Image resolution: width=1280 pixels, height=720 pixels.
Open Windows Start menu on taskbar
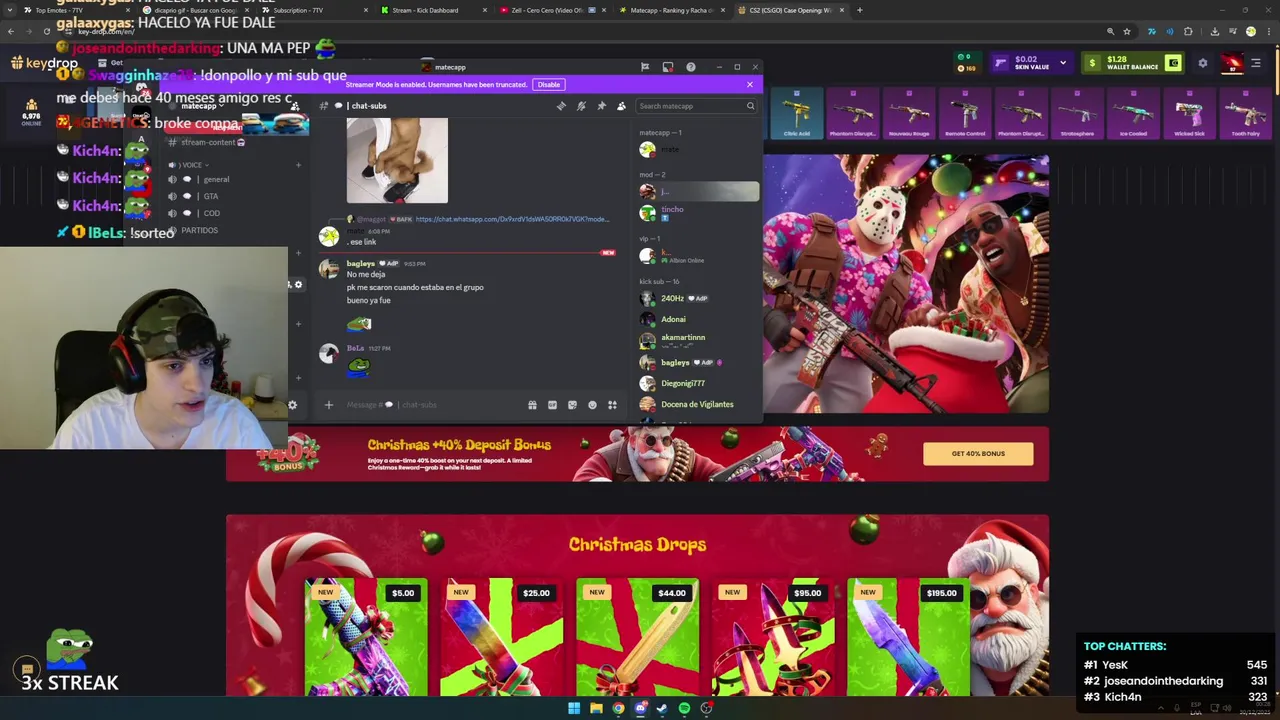(574, 708)
